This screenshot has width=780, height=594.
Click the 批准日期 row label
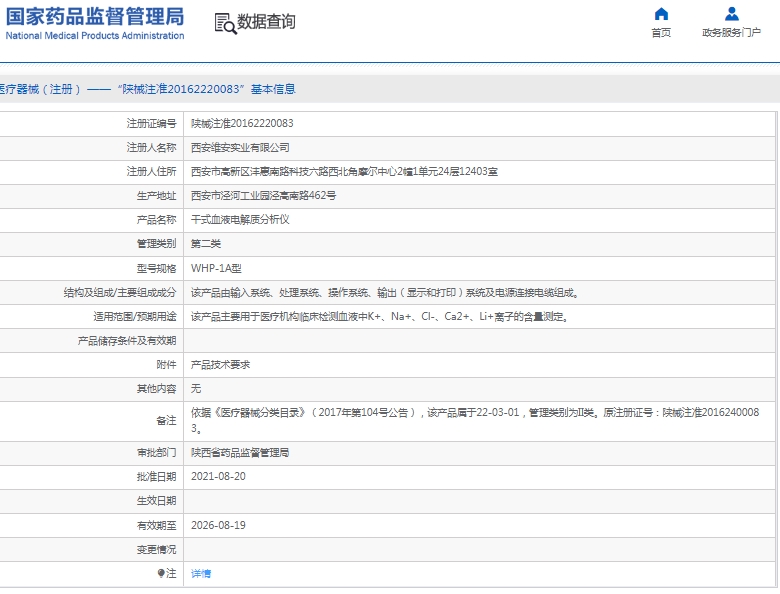point(156,477)
